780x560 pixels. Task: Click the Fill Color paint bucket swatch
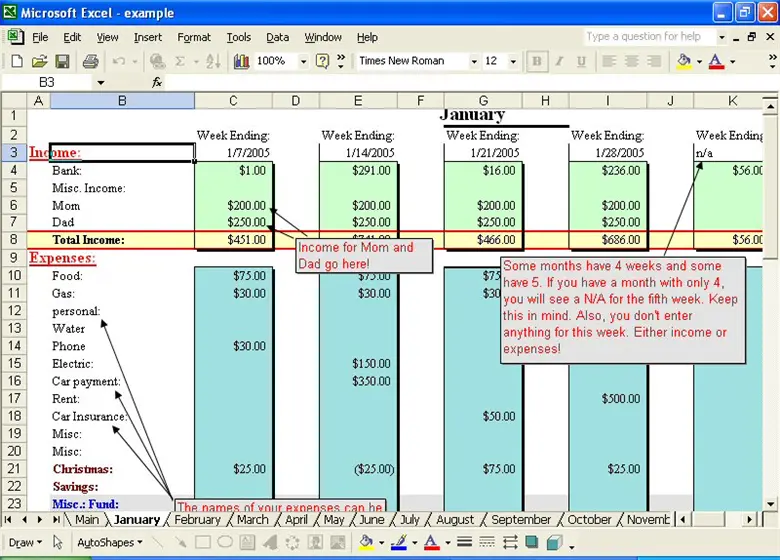tap(684, 61)
